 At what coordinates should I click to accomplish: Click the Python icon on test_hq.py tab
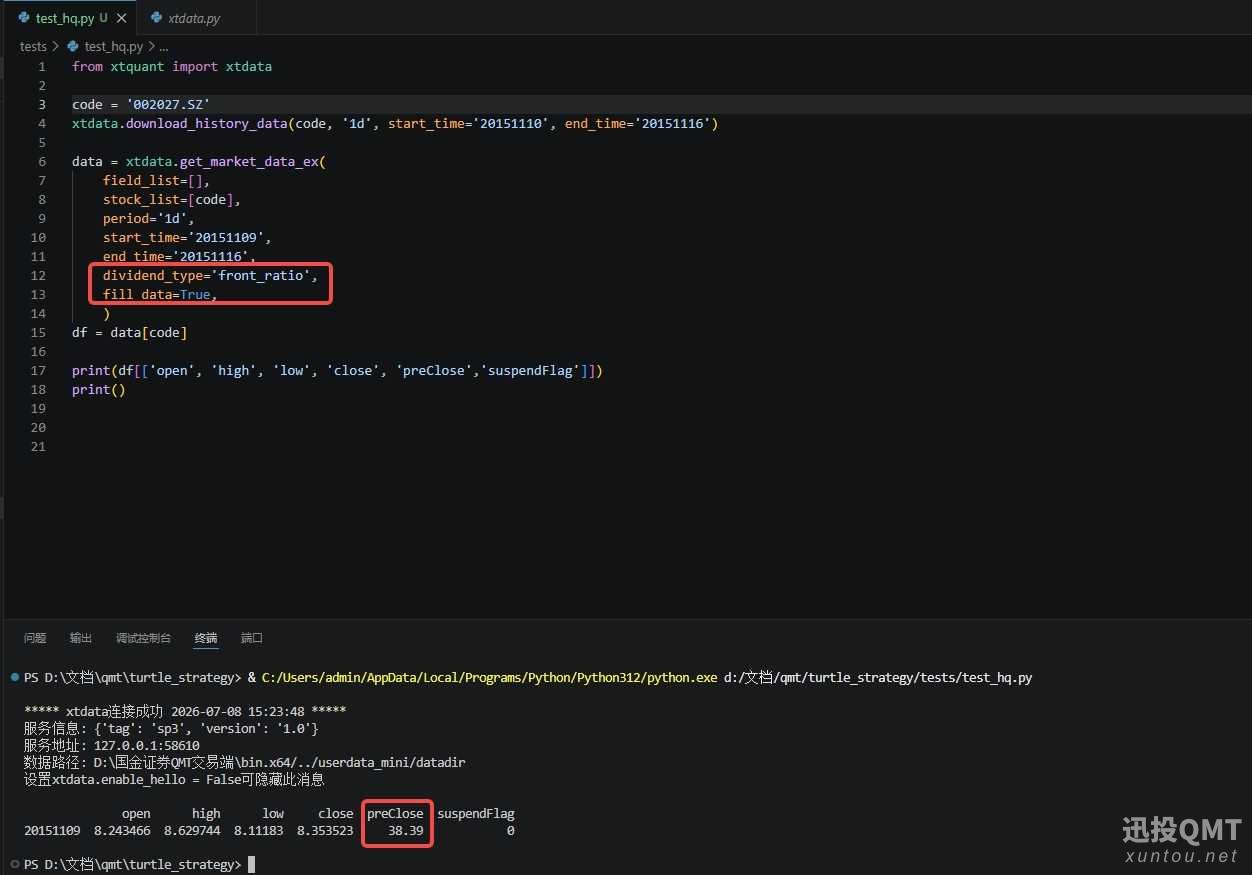(24, 18)
